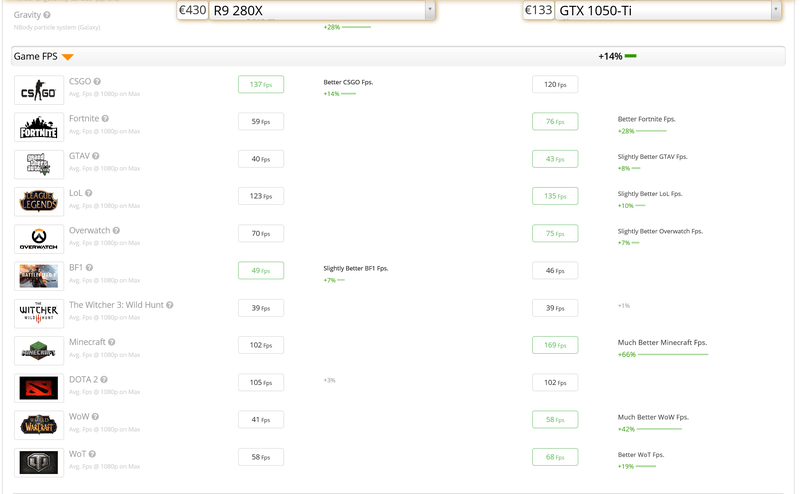Screen dimensions: 800x494
Task: Click help icon next to Fortnite
Action: [105, 118]
